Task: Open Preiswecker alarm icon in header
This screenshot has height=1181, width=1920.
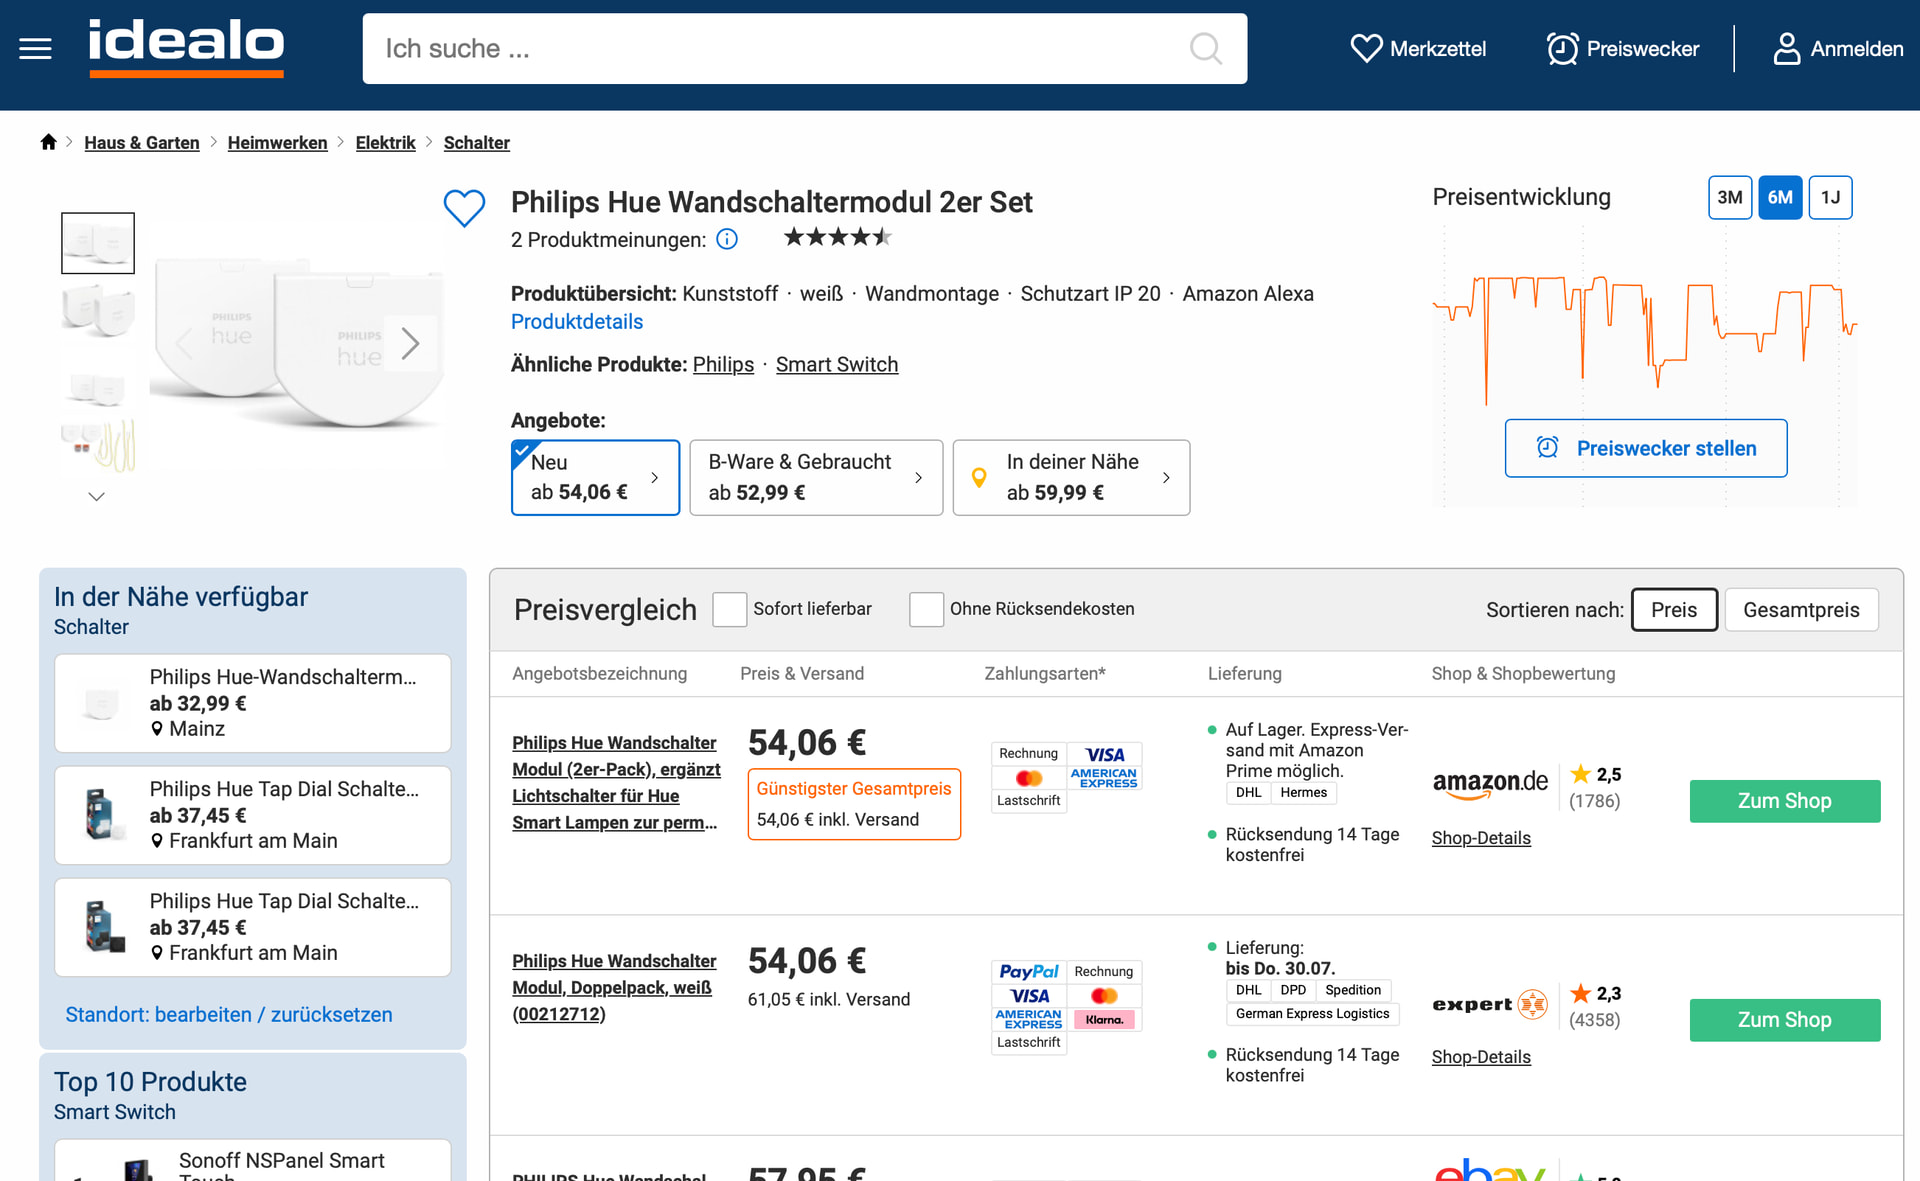Action: point(1562,48)
